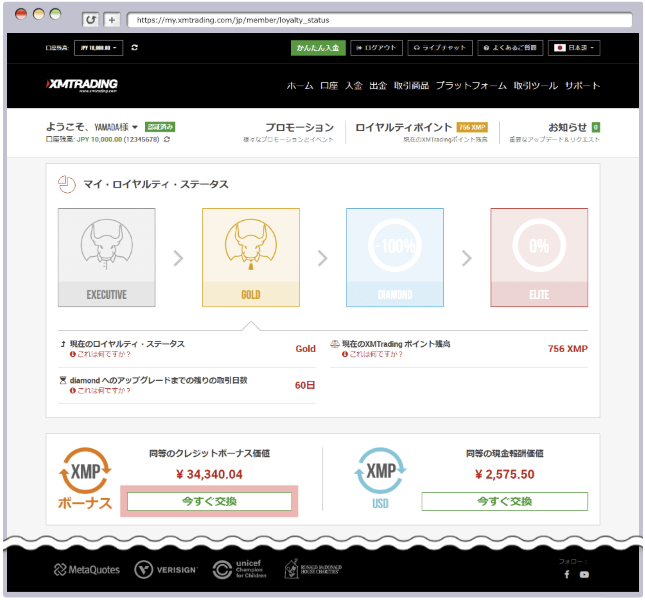The width and height of the screenshot is (645, 600).
Task: Click the hourglass icon beside diamond upgrade
Action: [63, 380]
